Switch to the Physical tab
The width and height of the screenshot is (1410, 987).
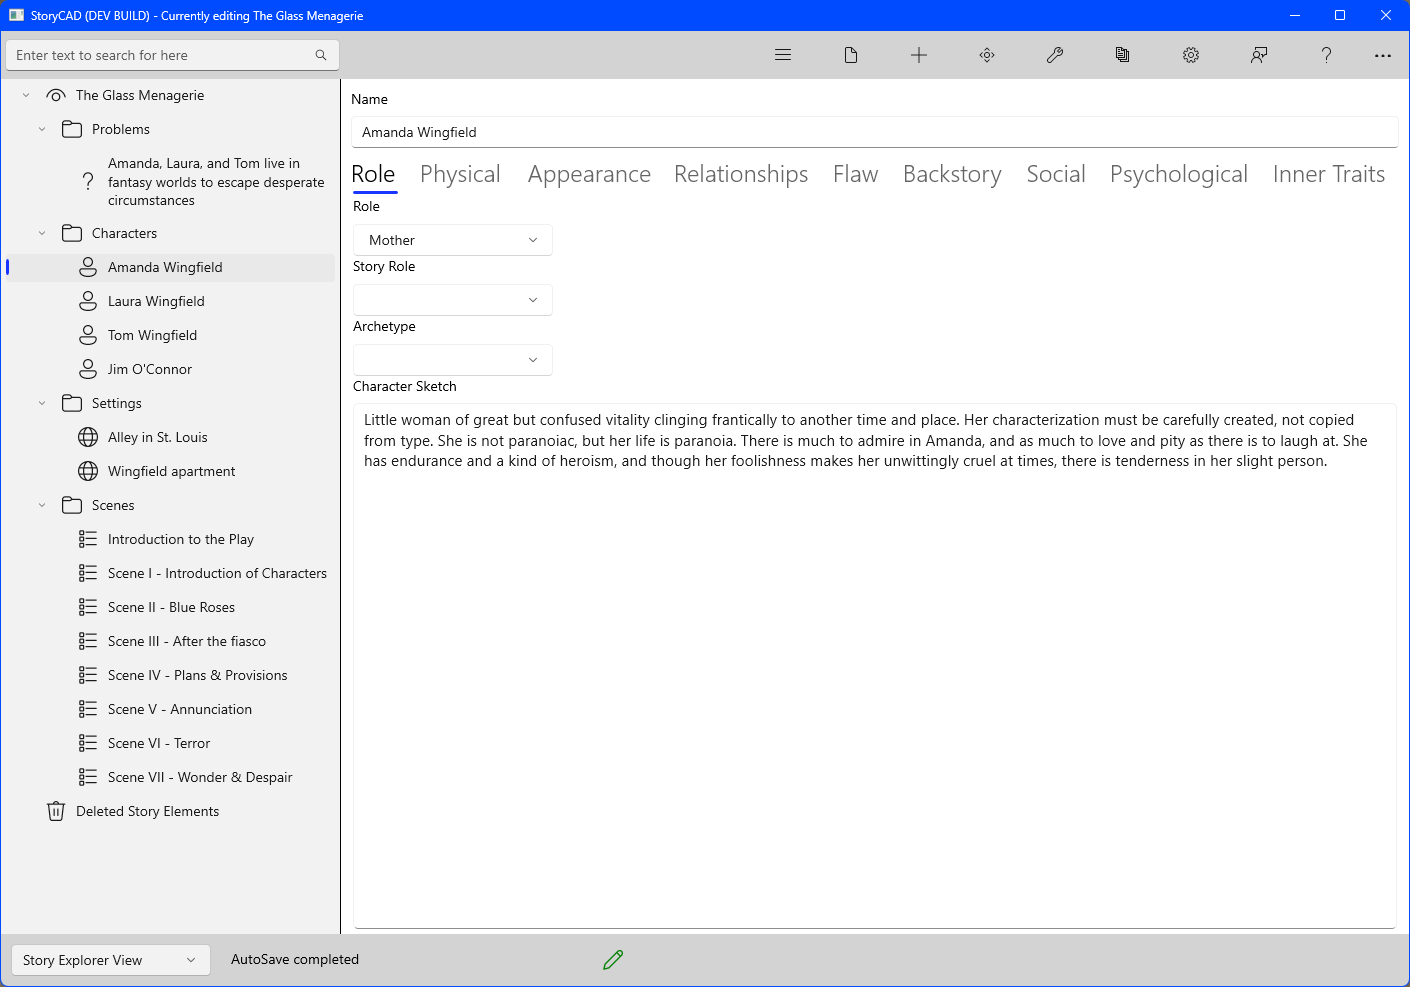[x=460, y=174]
